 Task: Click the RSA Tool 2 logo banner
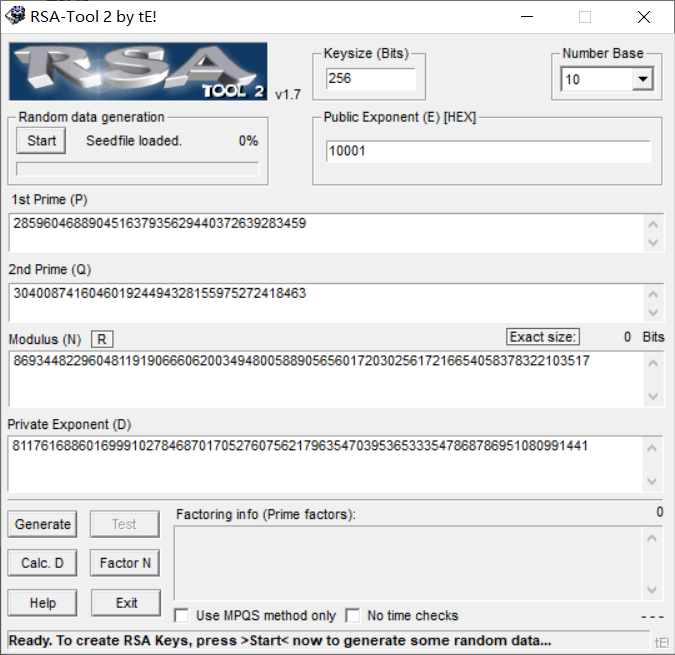tap(138, 71)
